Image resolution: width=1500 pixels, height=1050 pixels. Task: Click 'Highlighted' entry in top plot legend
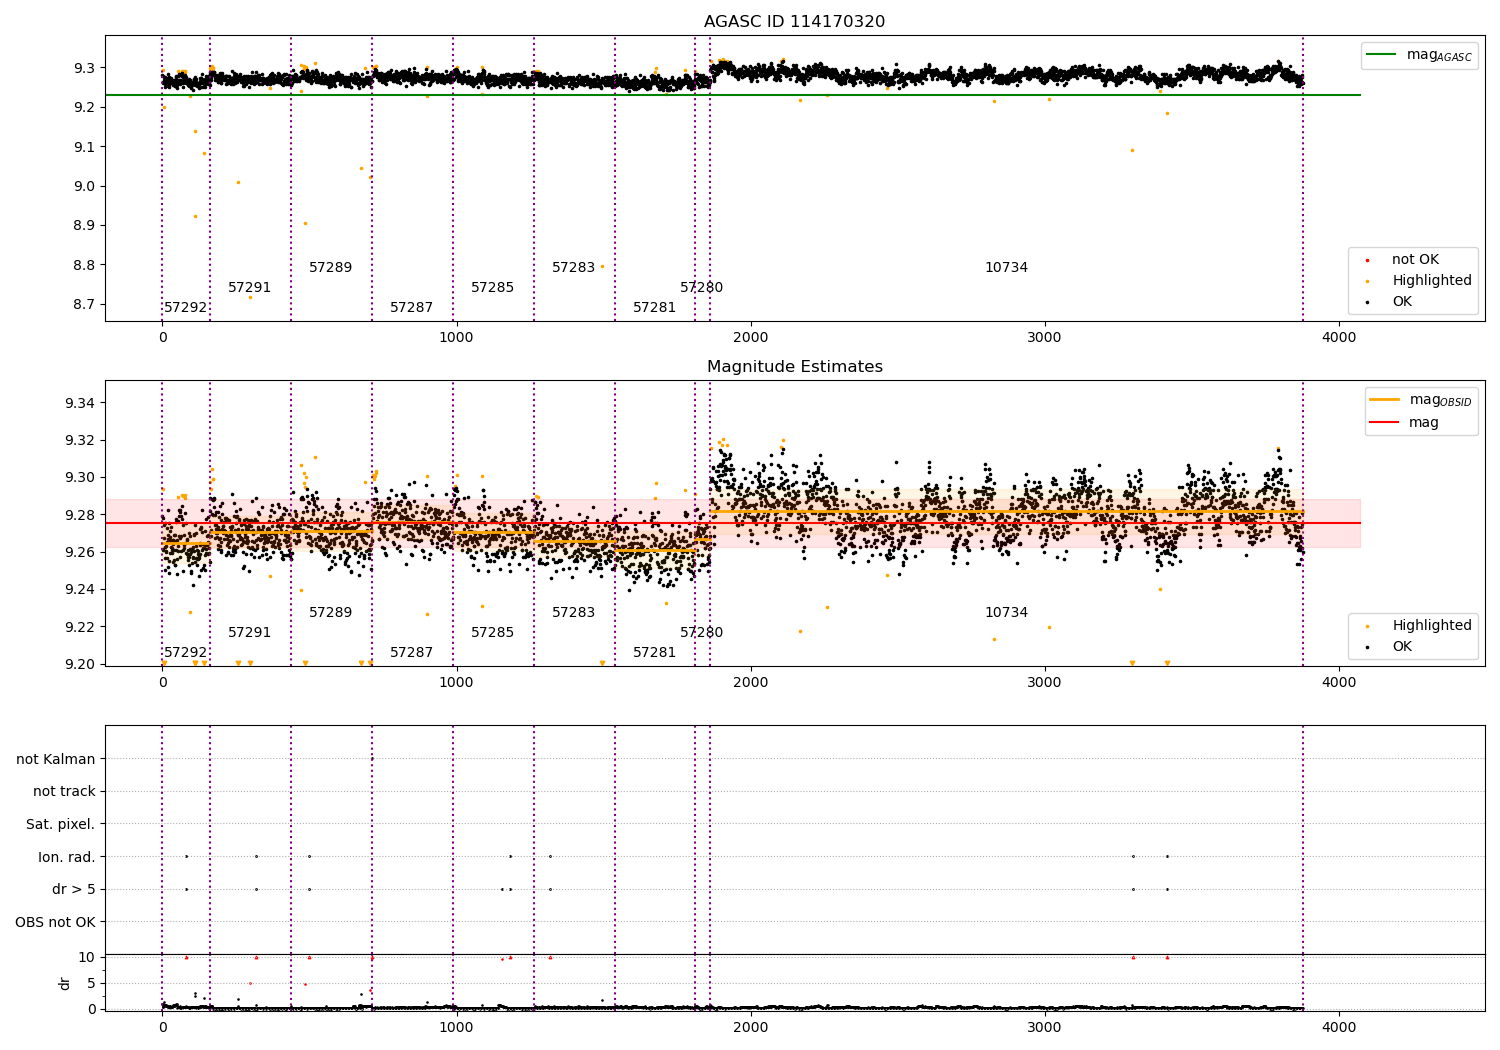1431,281
